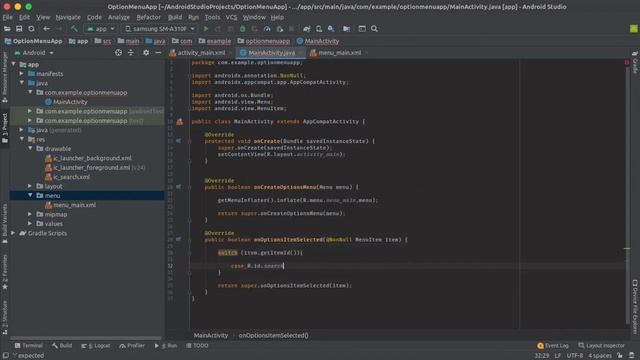Select MainActivity in the project tree

(70, 102)
